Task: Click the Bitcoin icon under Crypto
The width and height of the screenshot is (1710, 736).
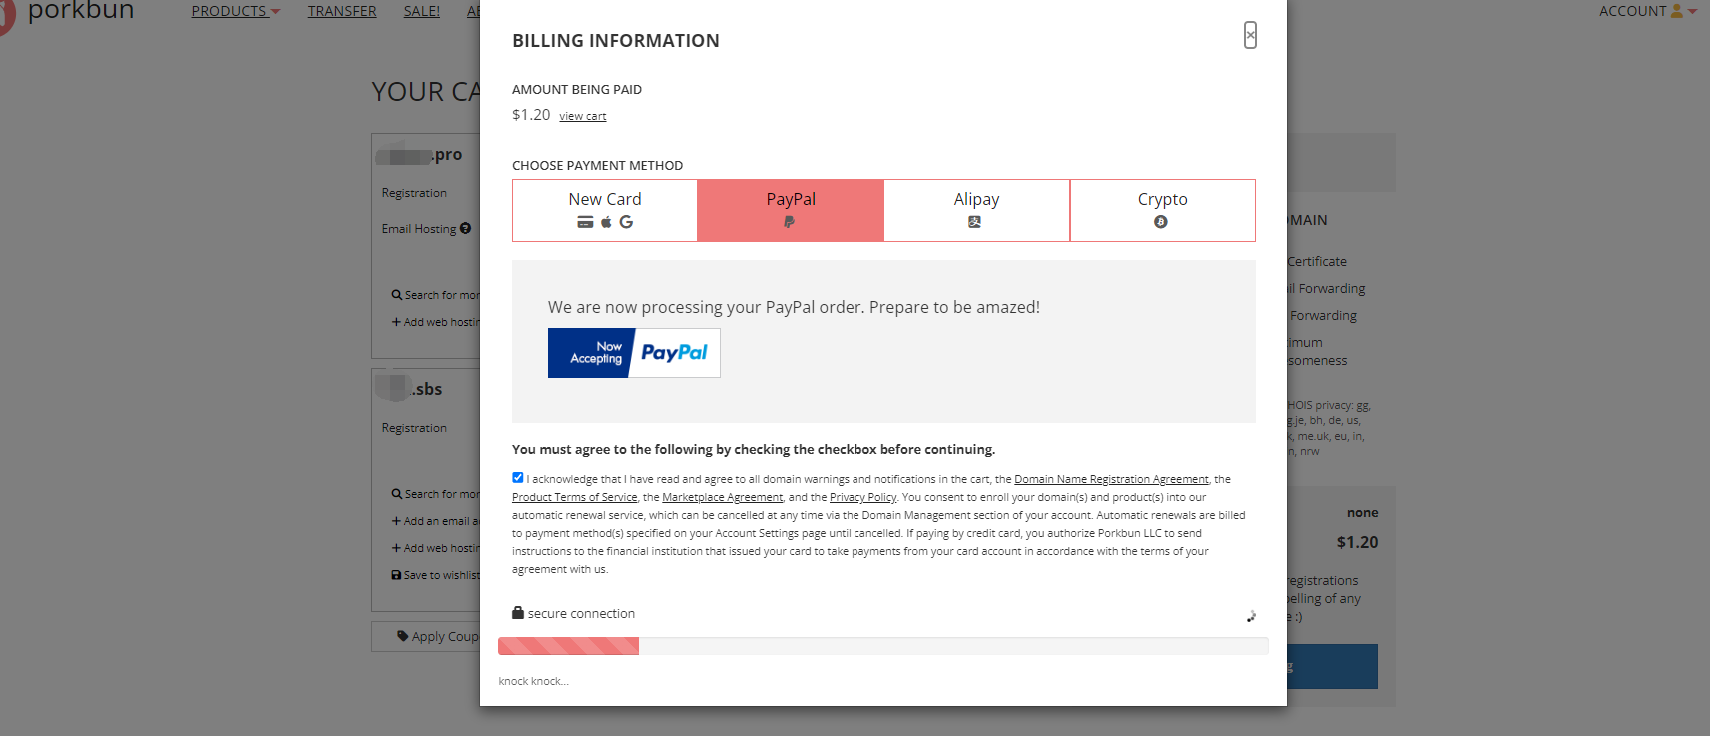Action: tap(1161, 222)
